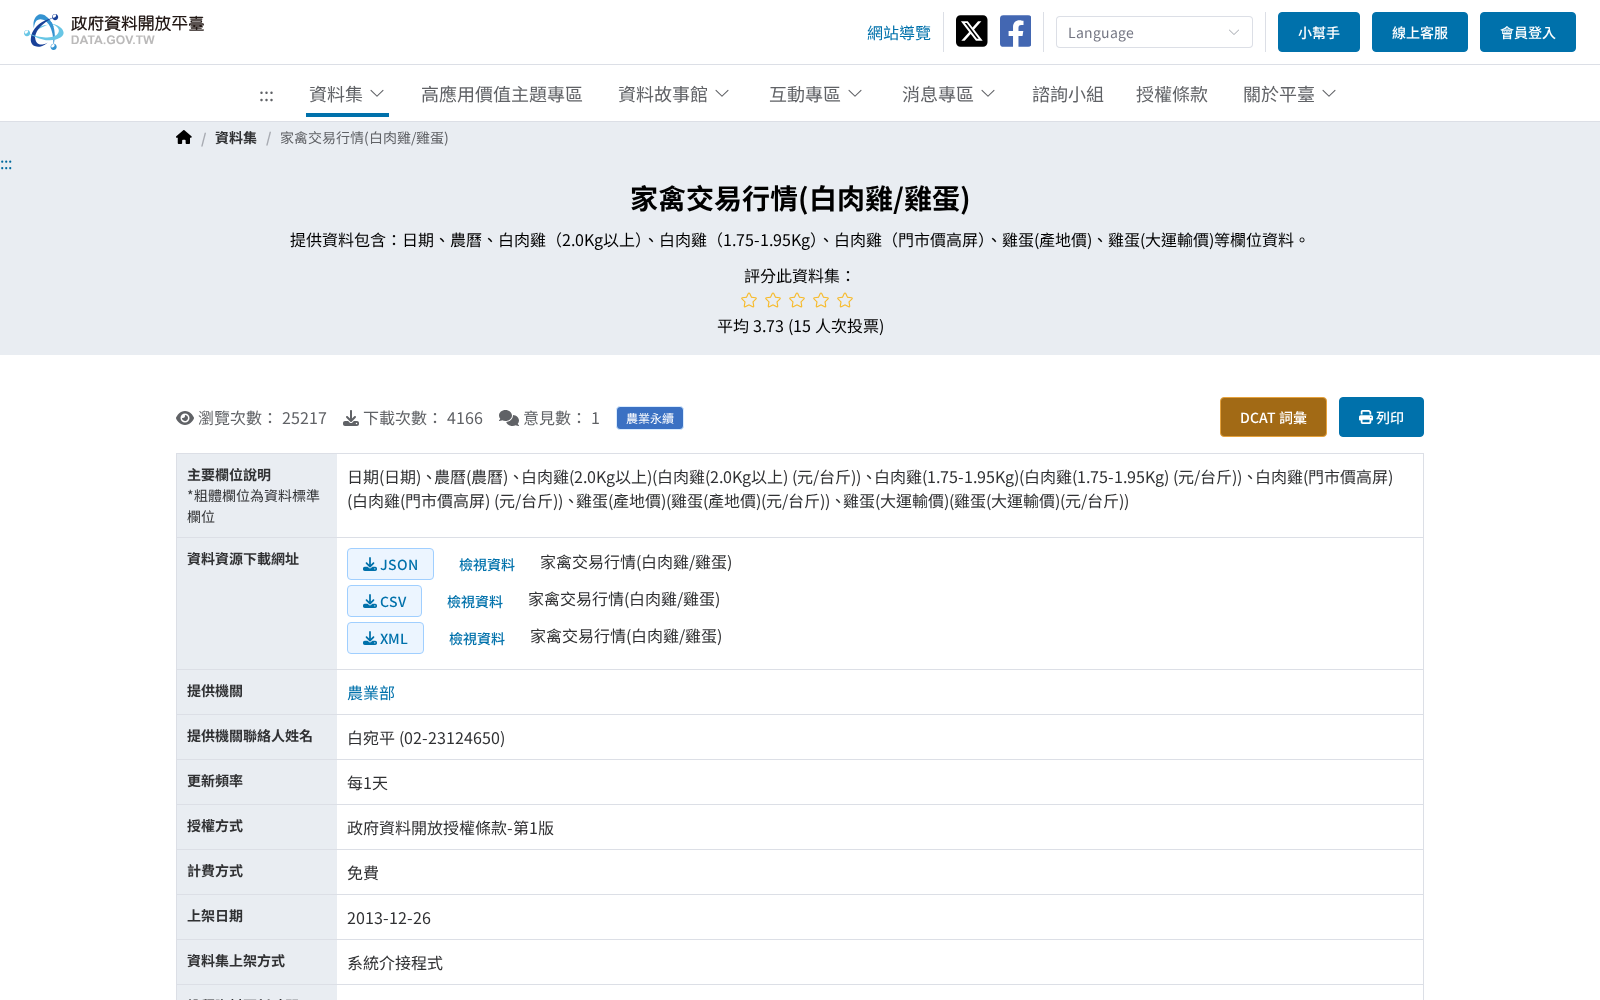Open the X (Twitter) social icon
The image size is (1600, 1000).
971,31
